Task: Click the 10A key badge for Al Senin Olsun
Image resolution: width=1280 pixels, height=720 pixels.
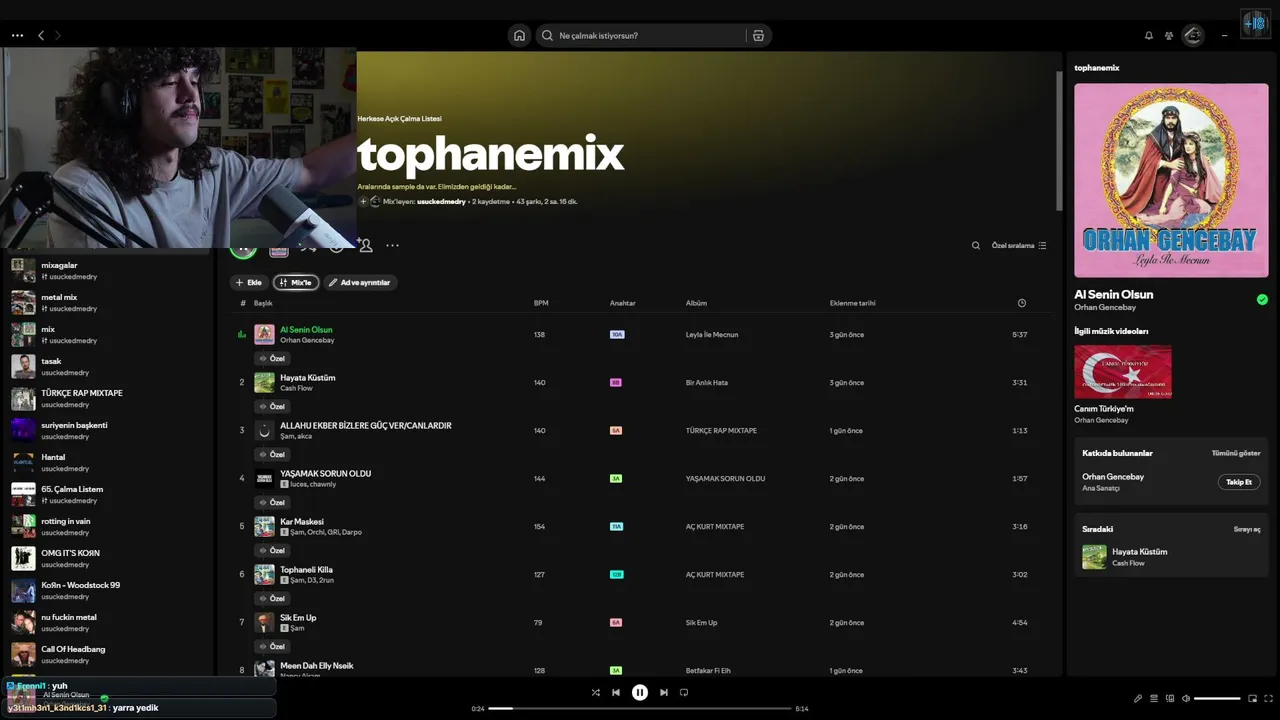Action: pos(617,334)
